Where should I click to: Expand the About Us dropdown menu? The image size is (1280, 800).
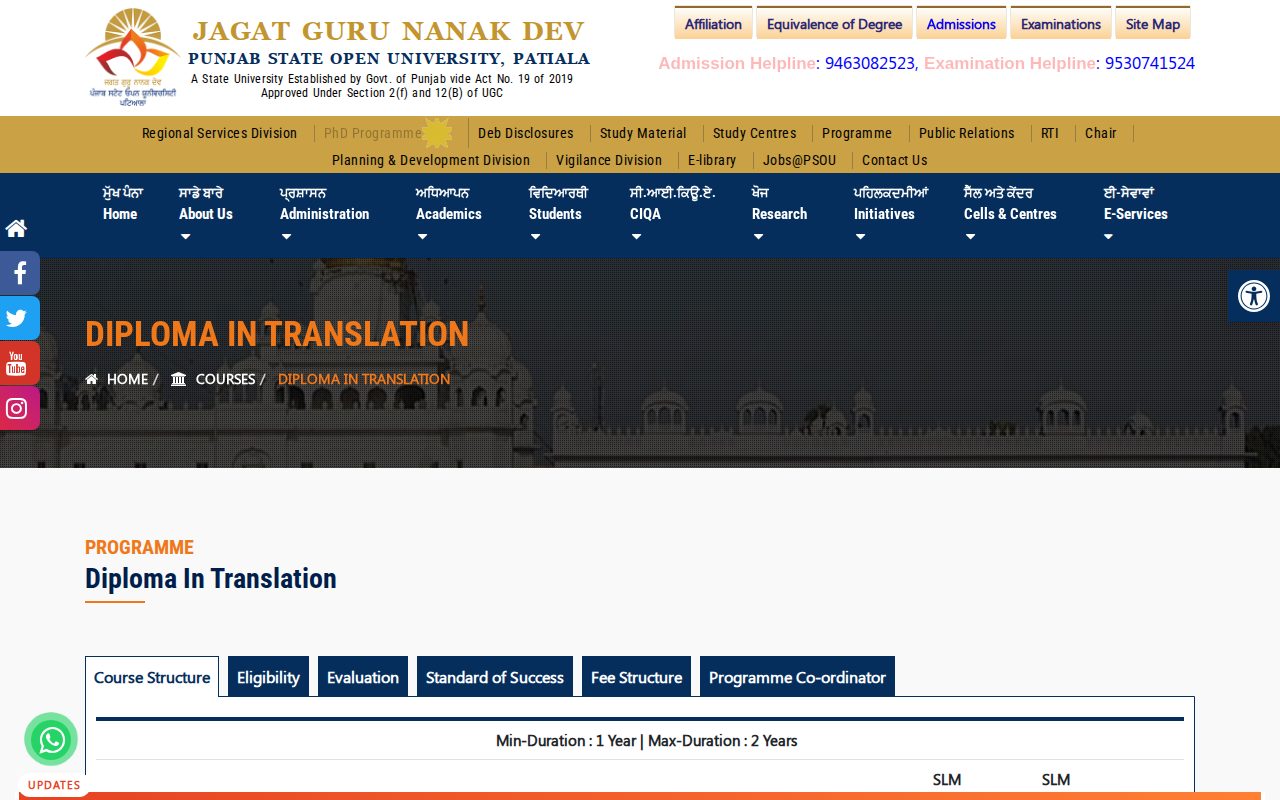click(206, 214)
